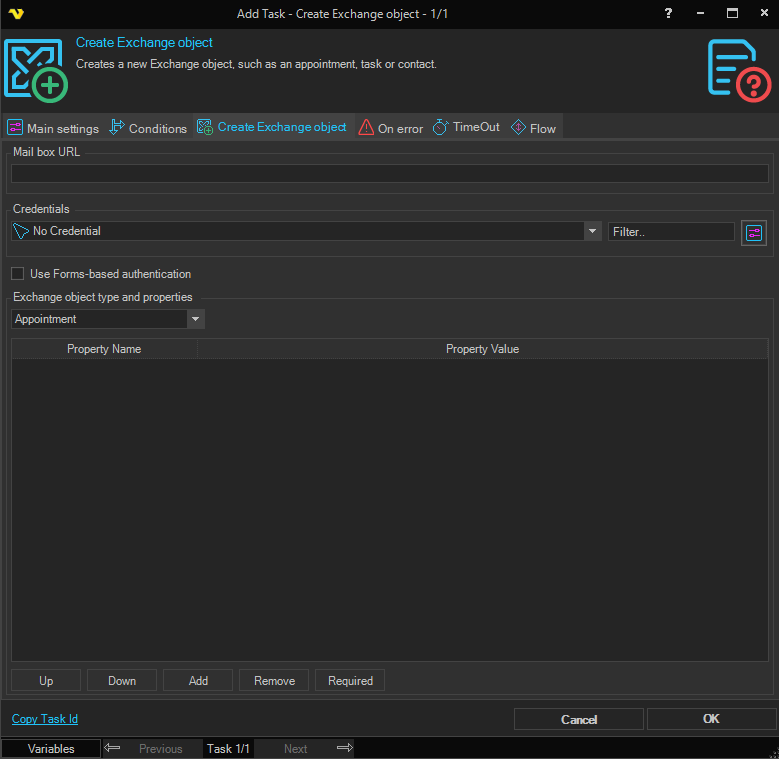
Task: Click the stopwatch TimeOut tab icon
Action: tap(440, 128)
